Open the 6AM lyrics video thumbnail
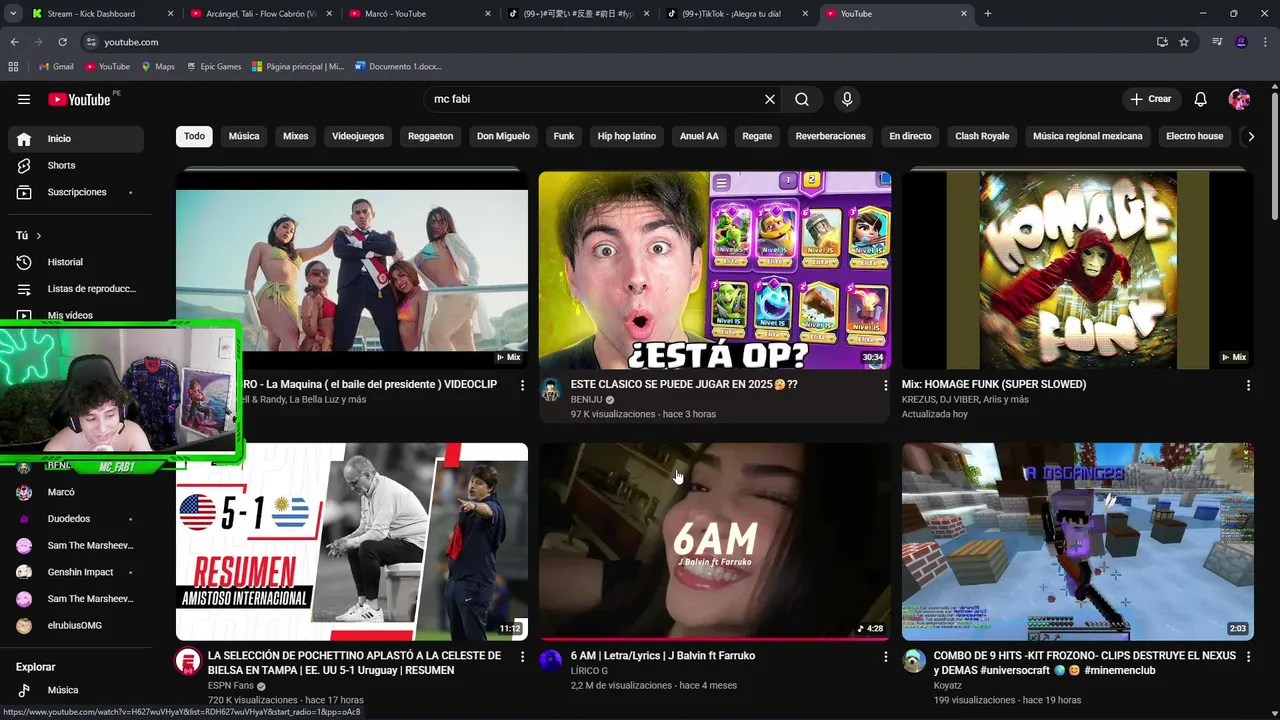1280x720 pixels. tap(715, 541)
